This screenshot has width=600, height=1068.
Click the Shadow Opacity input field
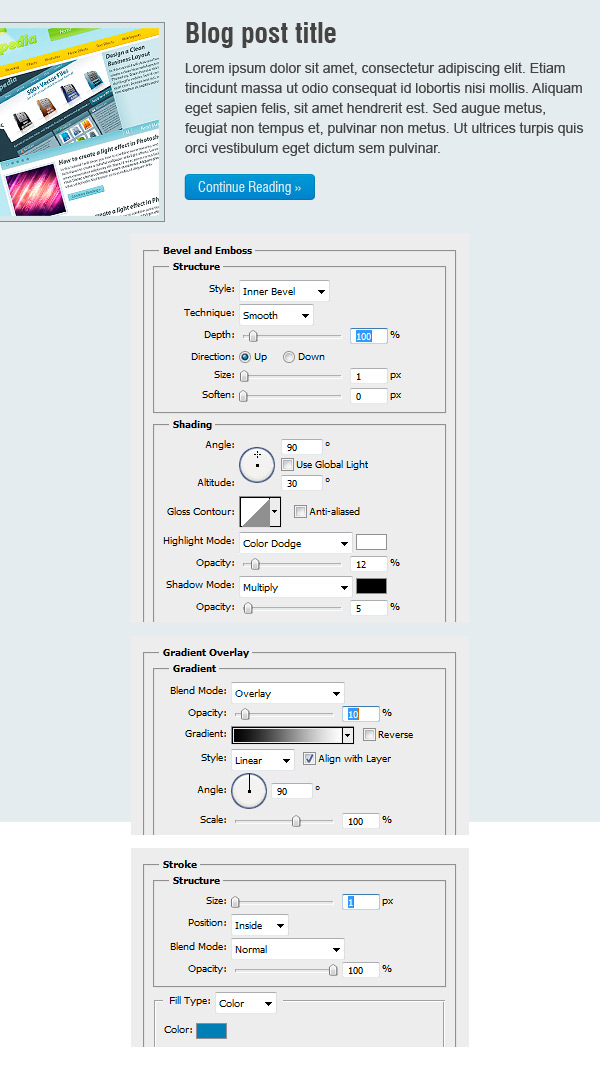point(368,608)
